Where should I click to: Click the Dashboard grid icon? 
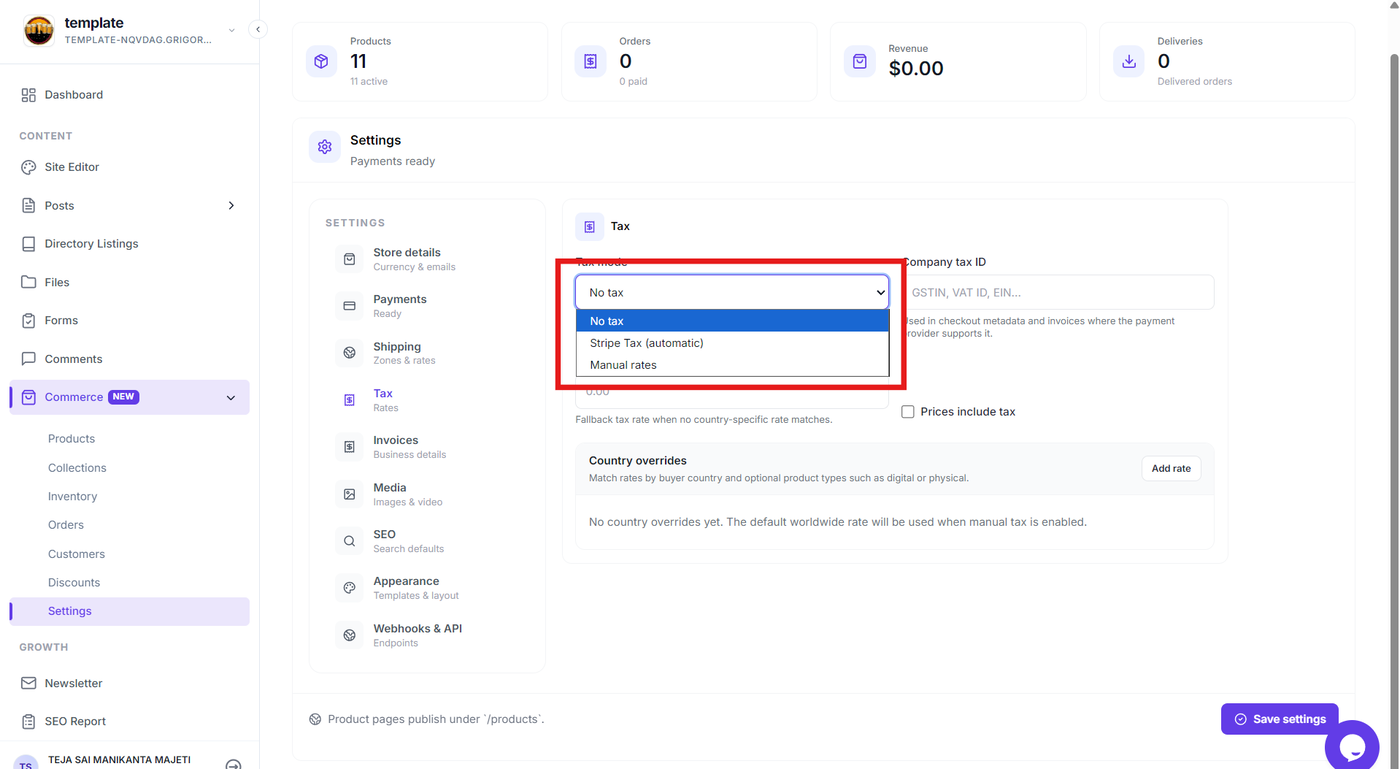click(28, 95)
